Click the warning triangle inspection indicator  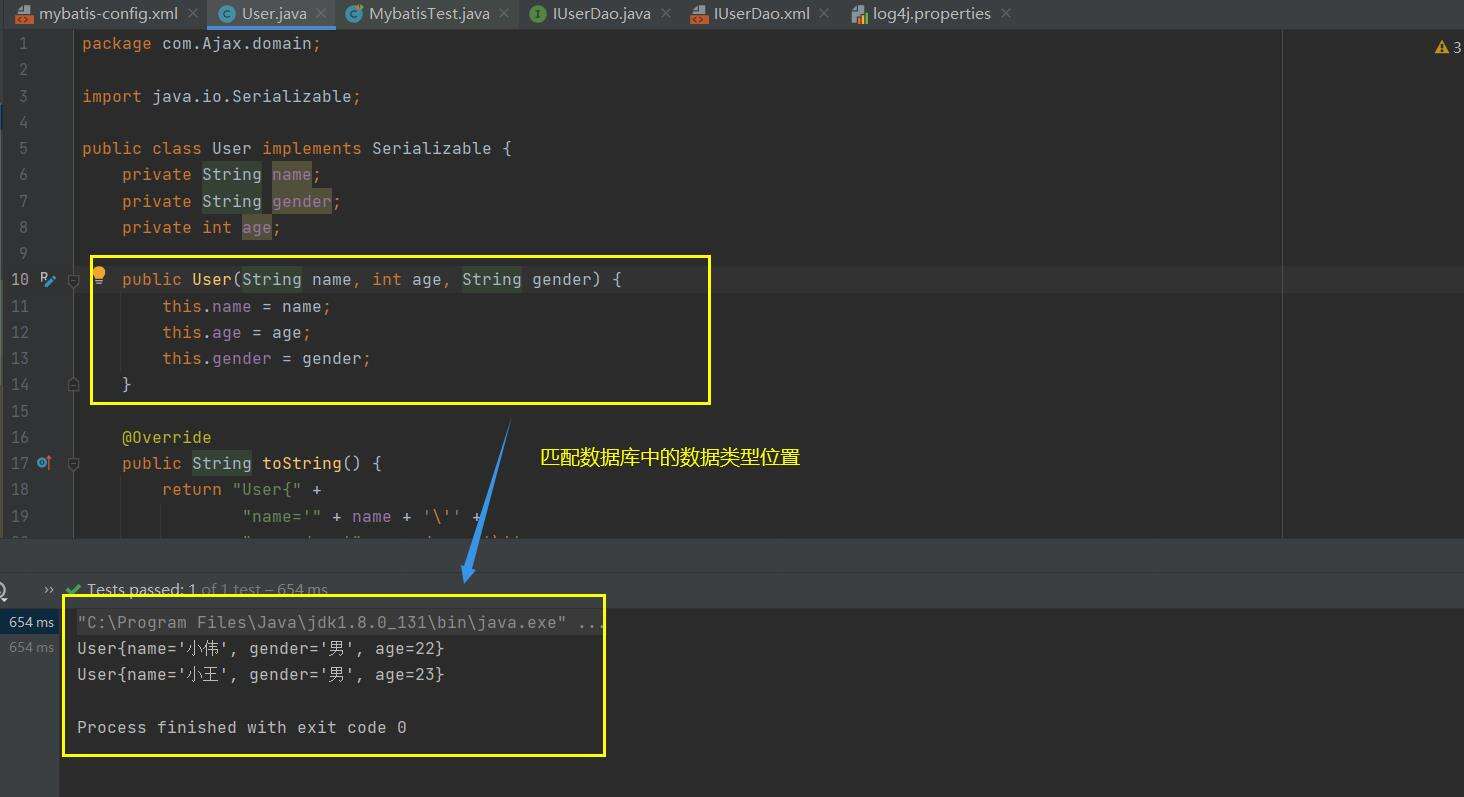point(1441,47)
